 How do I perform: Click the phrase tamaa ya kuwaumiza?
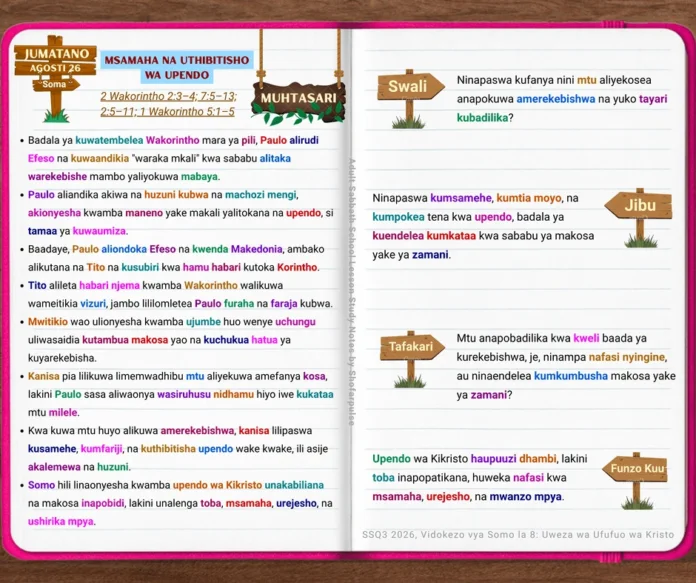tap(78, 231)
